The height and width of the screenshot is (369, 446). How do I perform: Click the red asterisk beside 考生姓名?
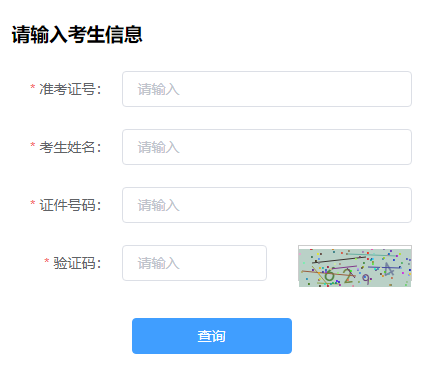33,145
